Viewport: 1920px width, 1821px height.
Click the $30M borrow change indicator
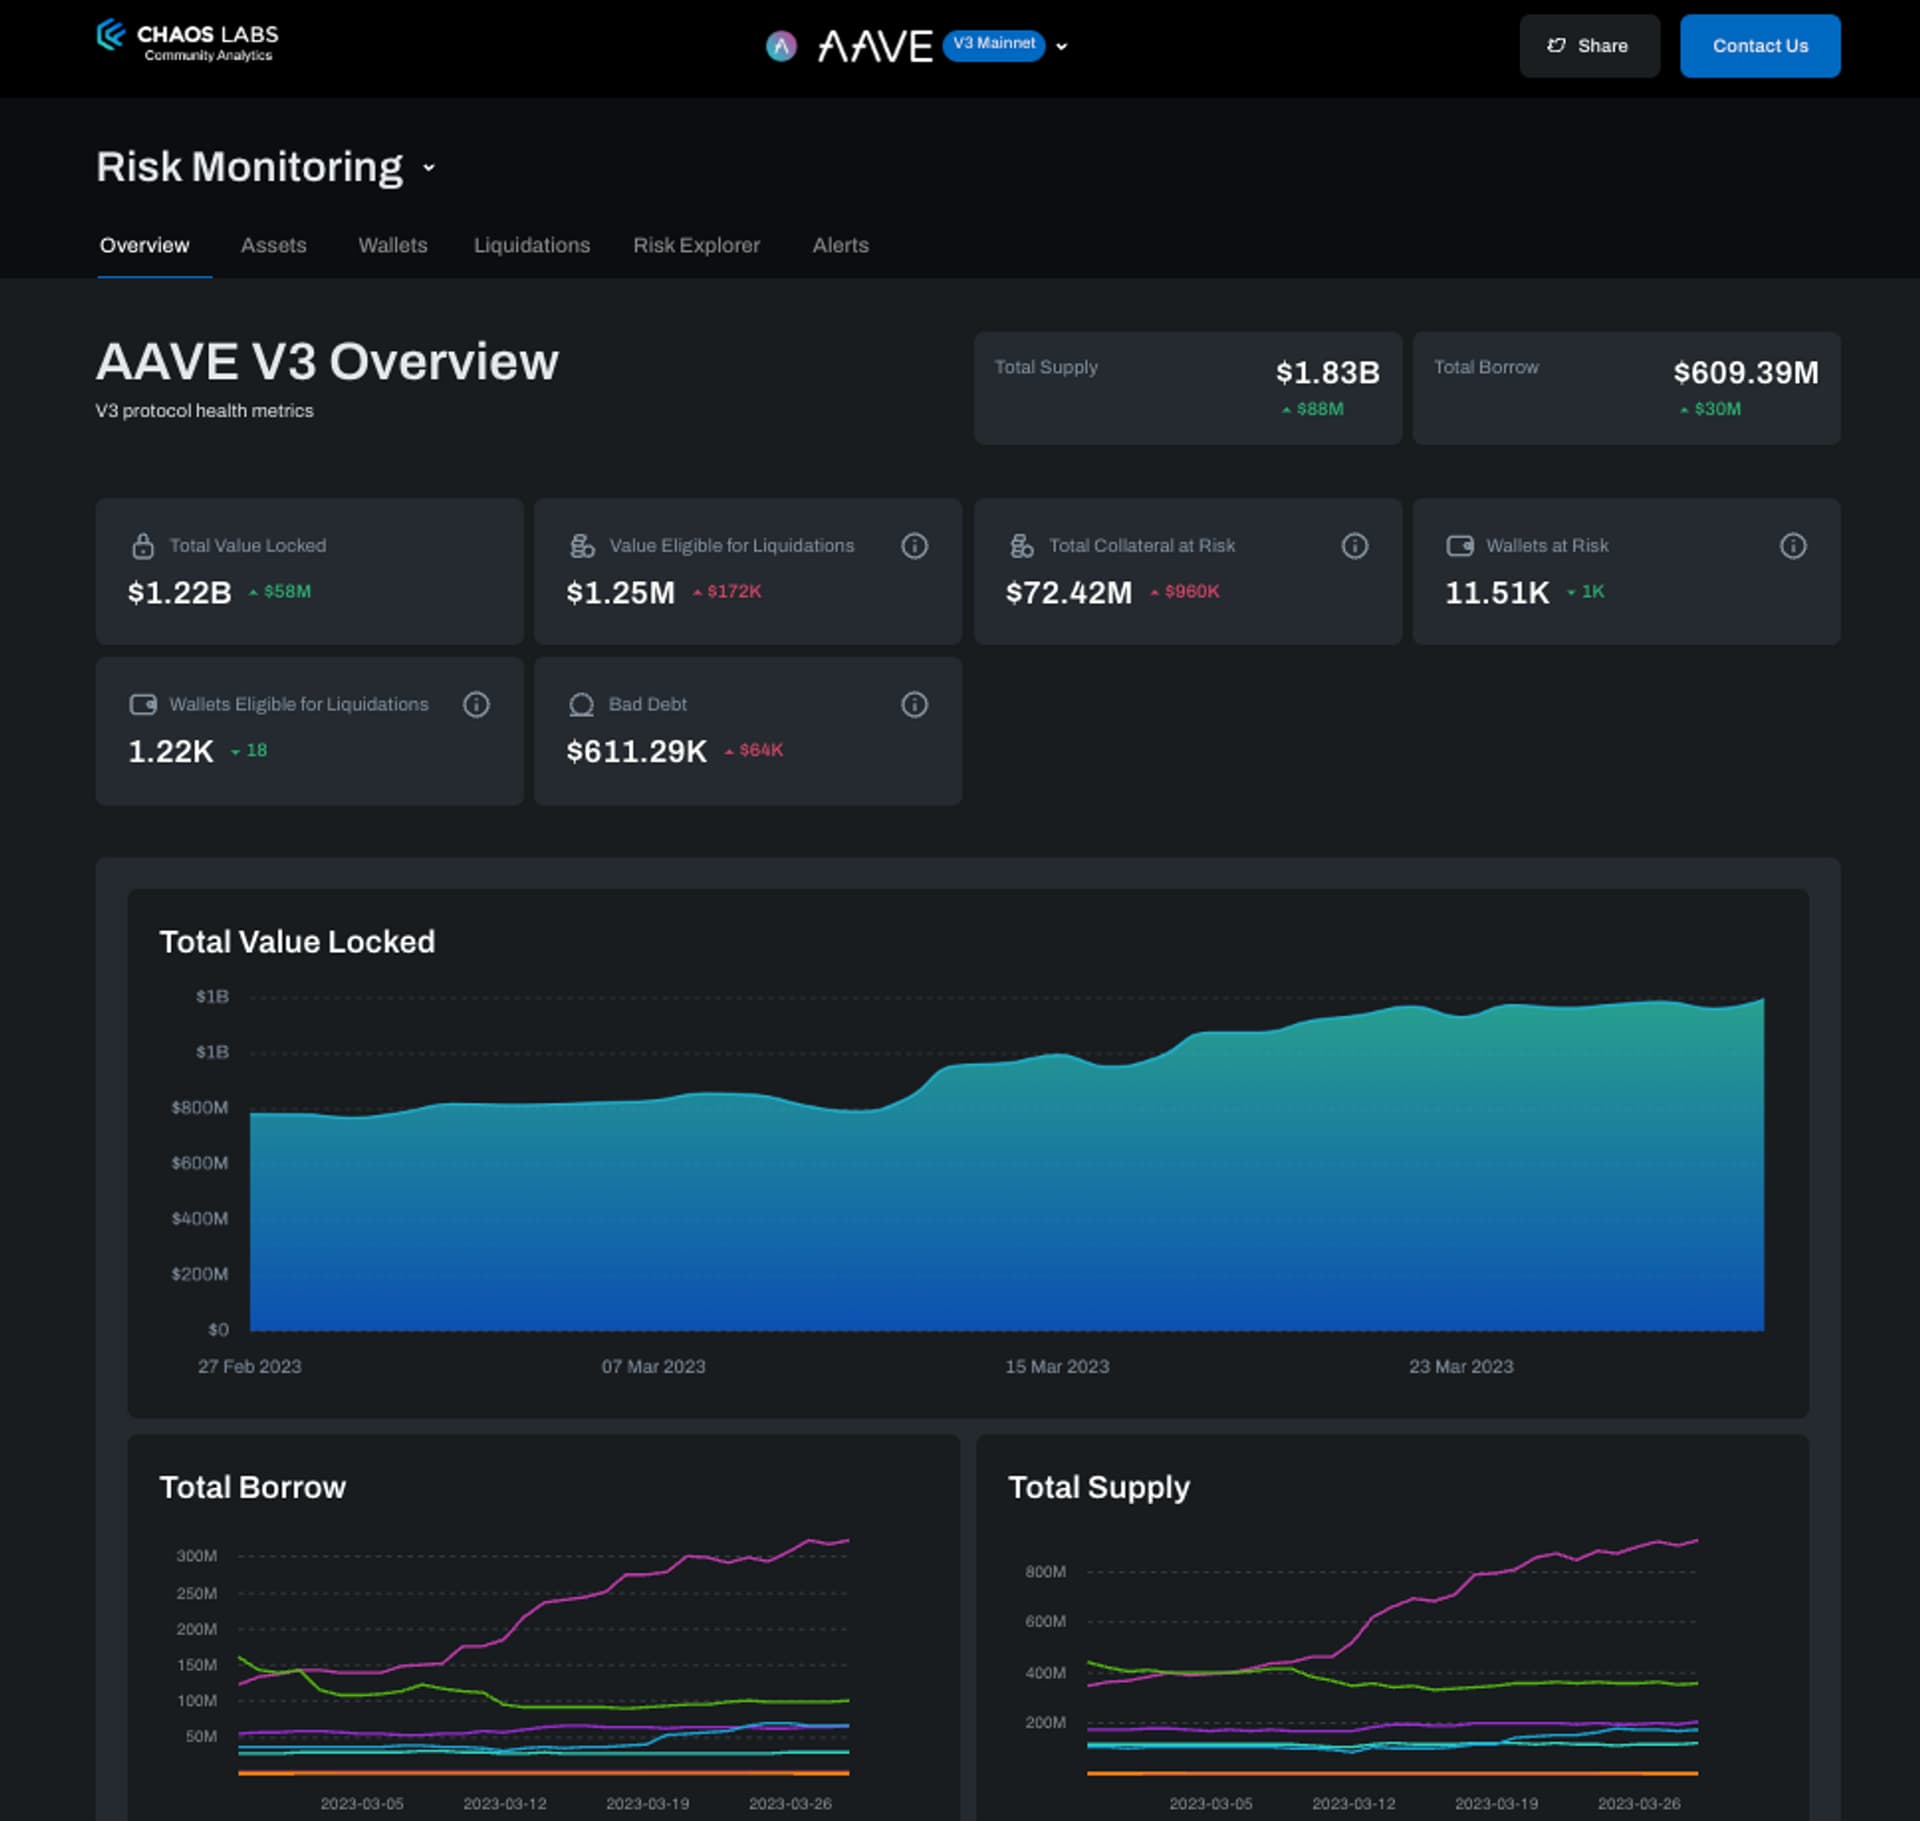1710,409
